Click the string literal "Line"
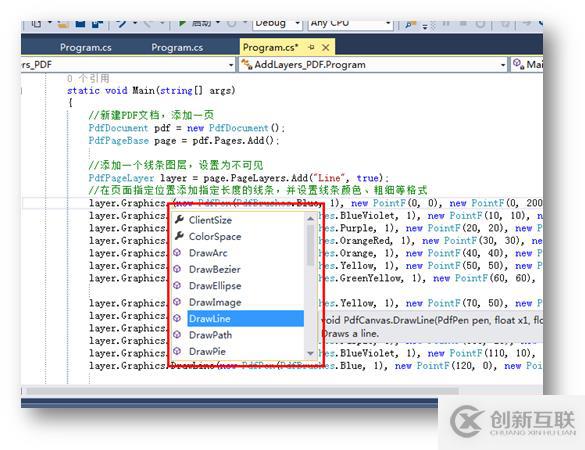 329,178
